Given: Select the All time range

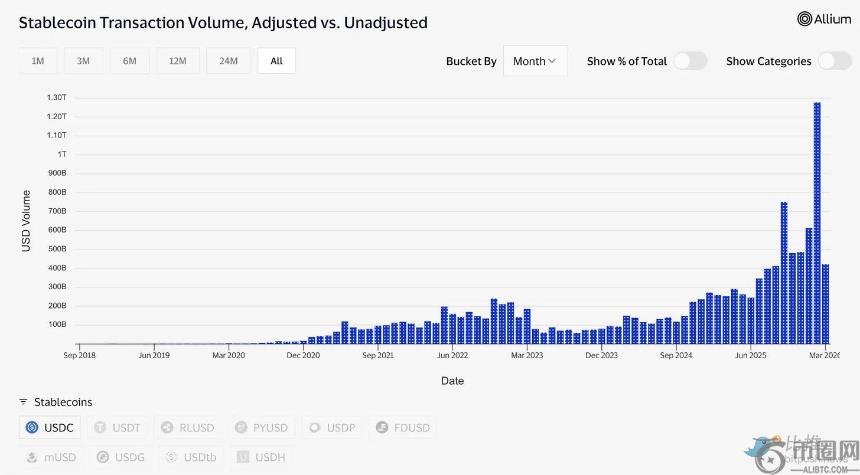Looking at the screenshot, I should pos(276,61).
